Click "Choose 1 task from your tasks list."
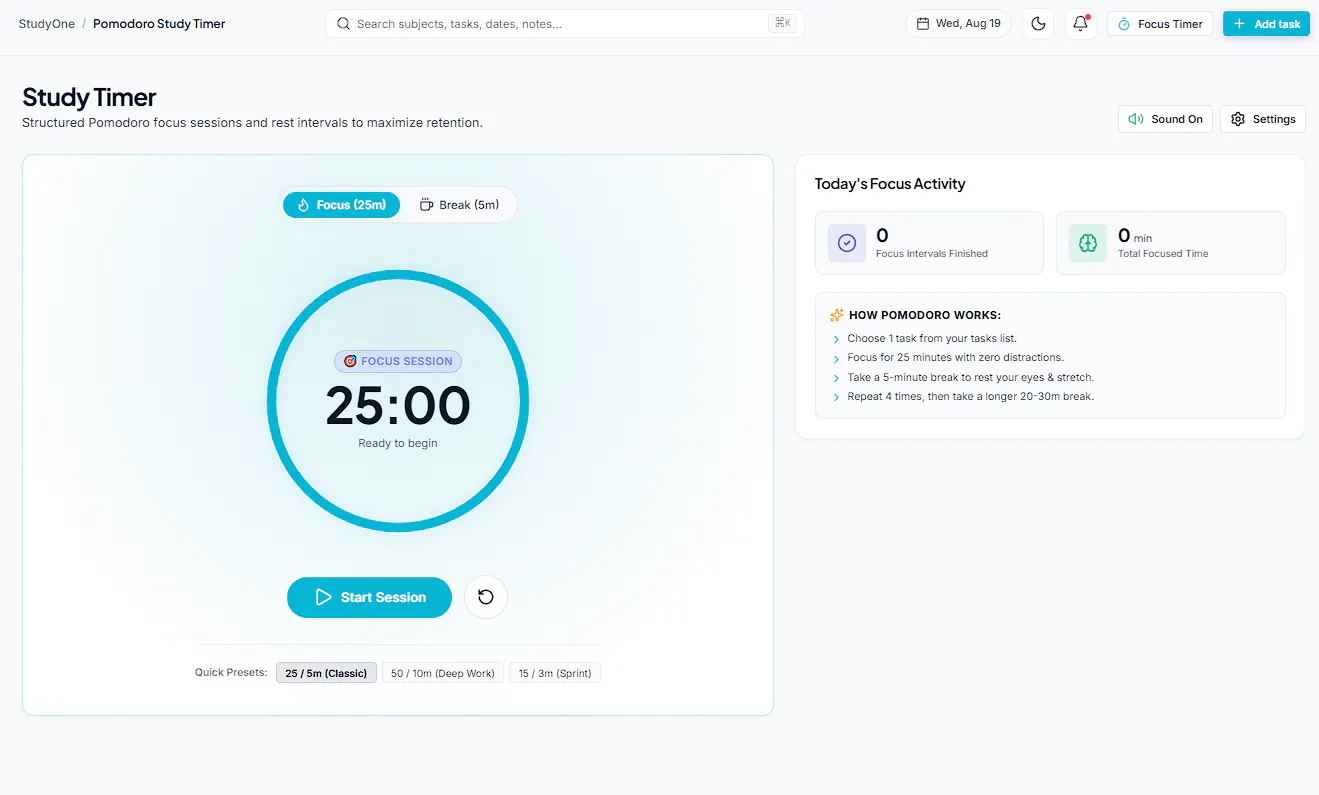Screen dimensions: 1319x795 (932, 338)
